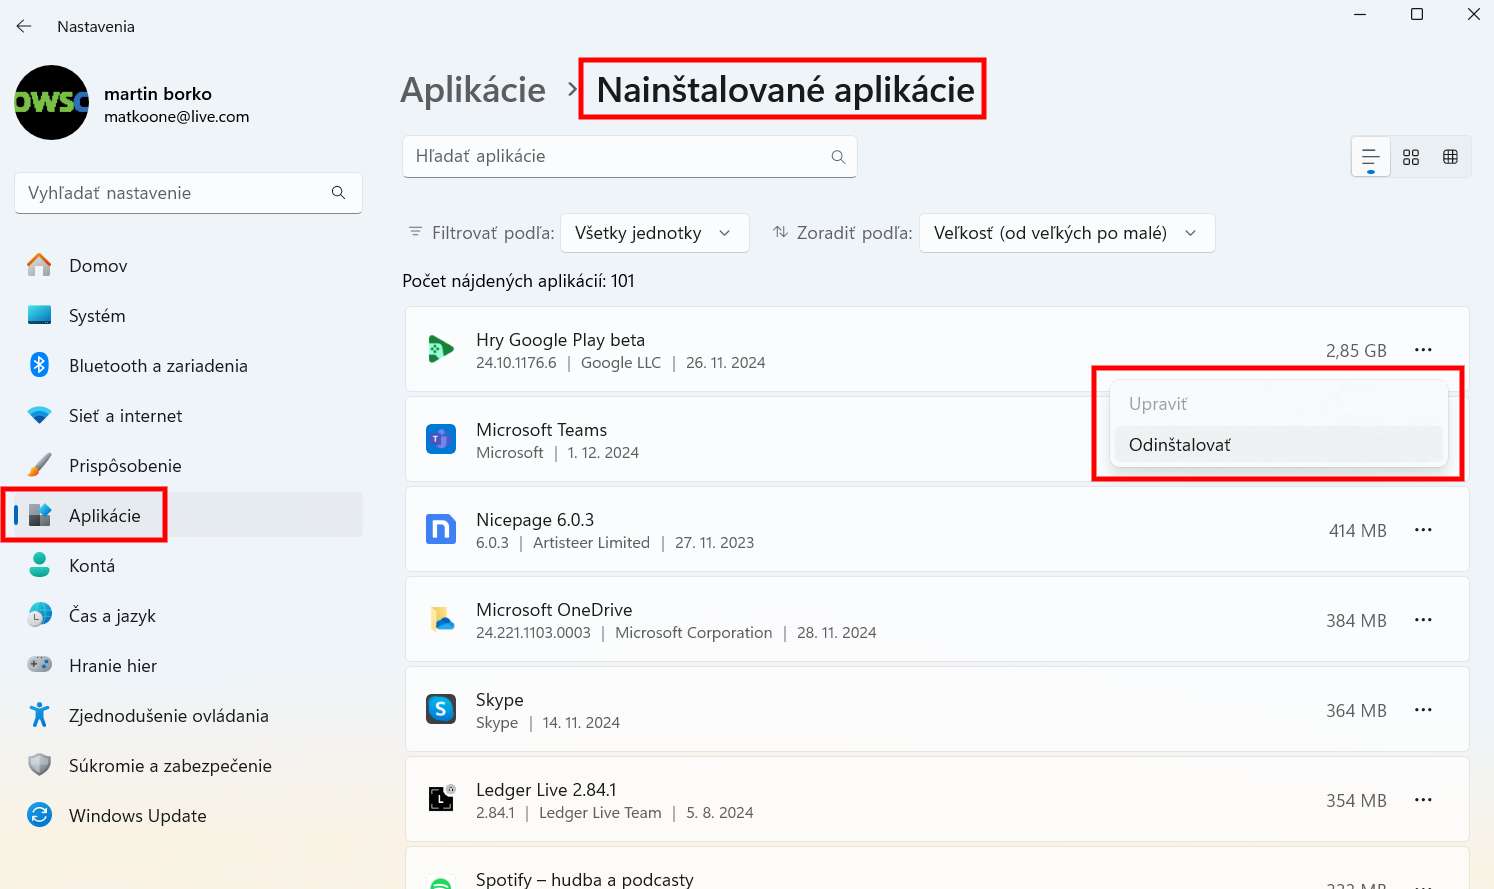This screenshot has height=889, width=1494.
Task: Open more options for Nicepage 6.0.3
Action: coord(1423,530)
